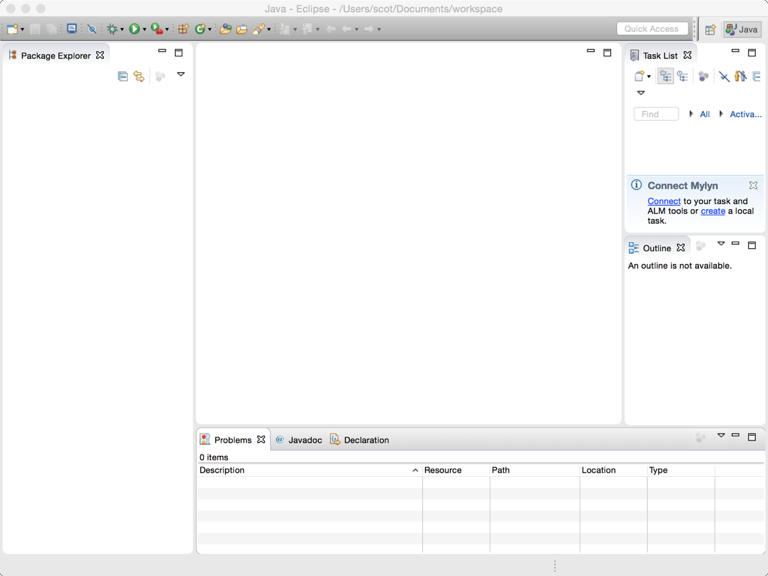The height and width of the screenshot is (576, 768).
Task: Click the grayed-out Save icon
Action: click(x=35, y=29)
